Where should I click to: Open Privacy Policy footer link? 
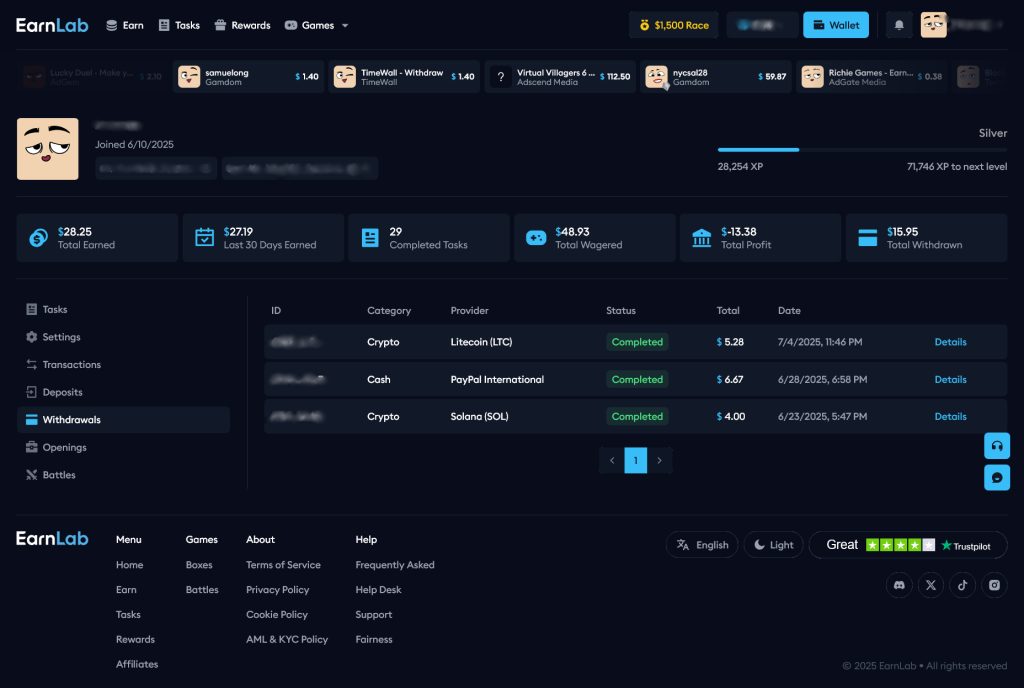pyautogui.click(x=278, y=589)
